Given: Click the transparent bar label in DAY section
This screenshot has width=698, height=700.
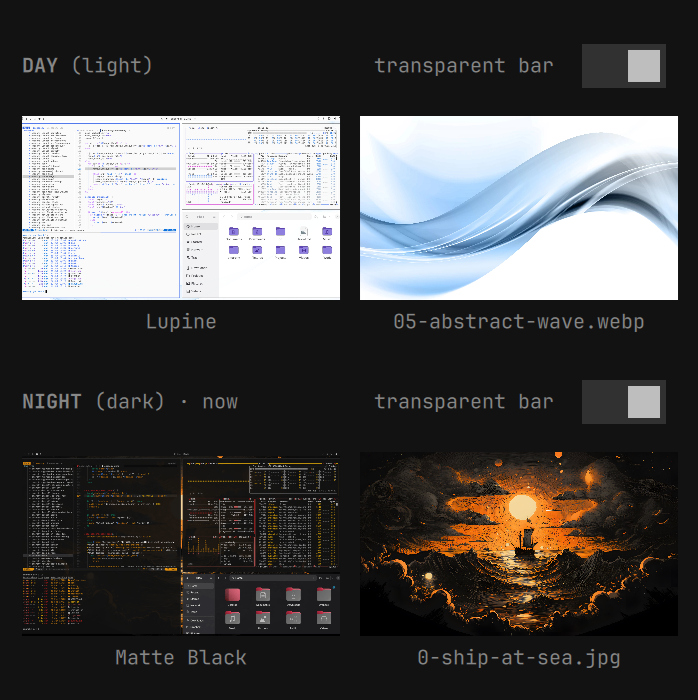Looking at the screenshot, I should click(x=464, y=66).
